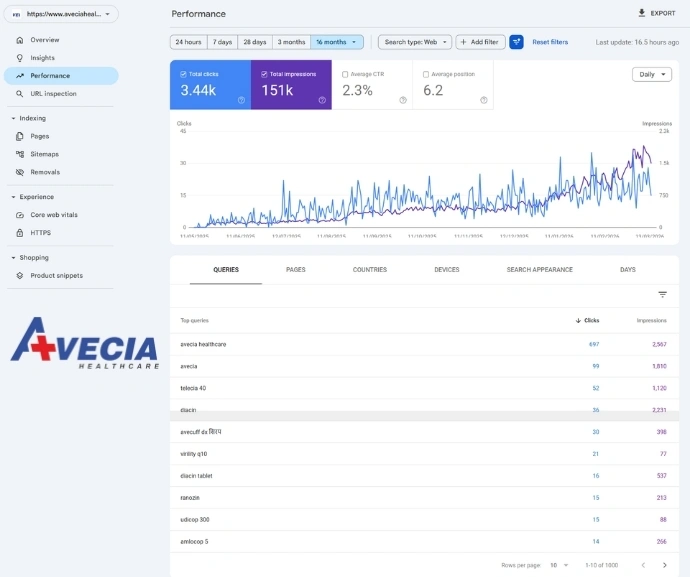This screenshot has height=577, width=690.
Task: Go to next page of results arrow
Action: click(x=664, y=565)
